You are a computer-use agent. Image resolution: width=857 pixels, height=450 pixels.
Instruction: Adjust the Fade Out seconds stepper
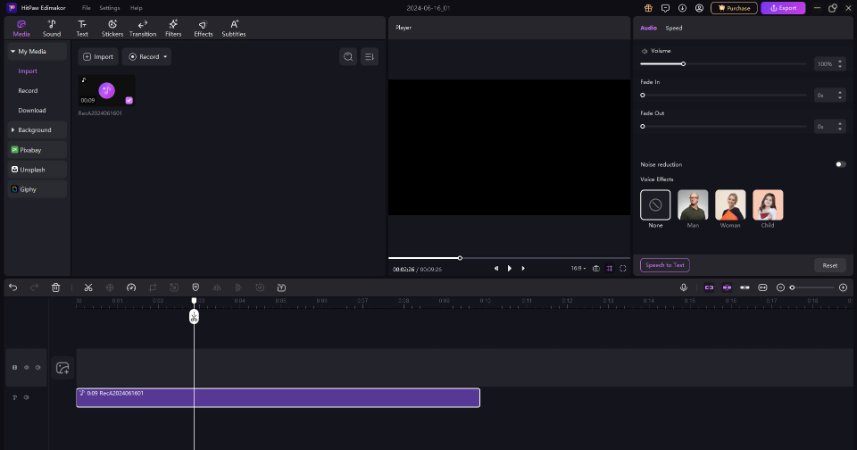point(840,126)
